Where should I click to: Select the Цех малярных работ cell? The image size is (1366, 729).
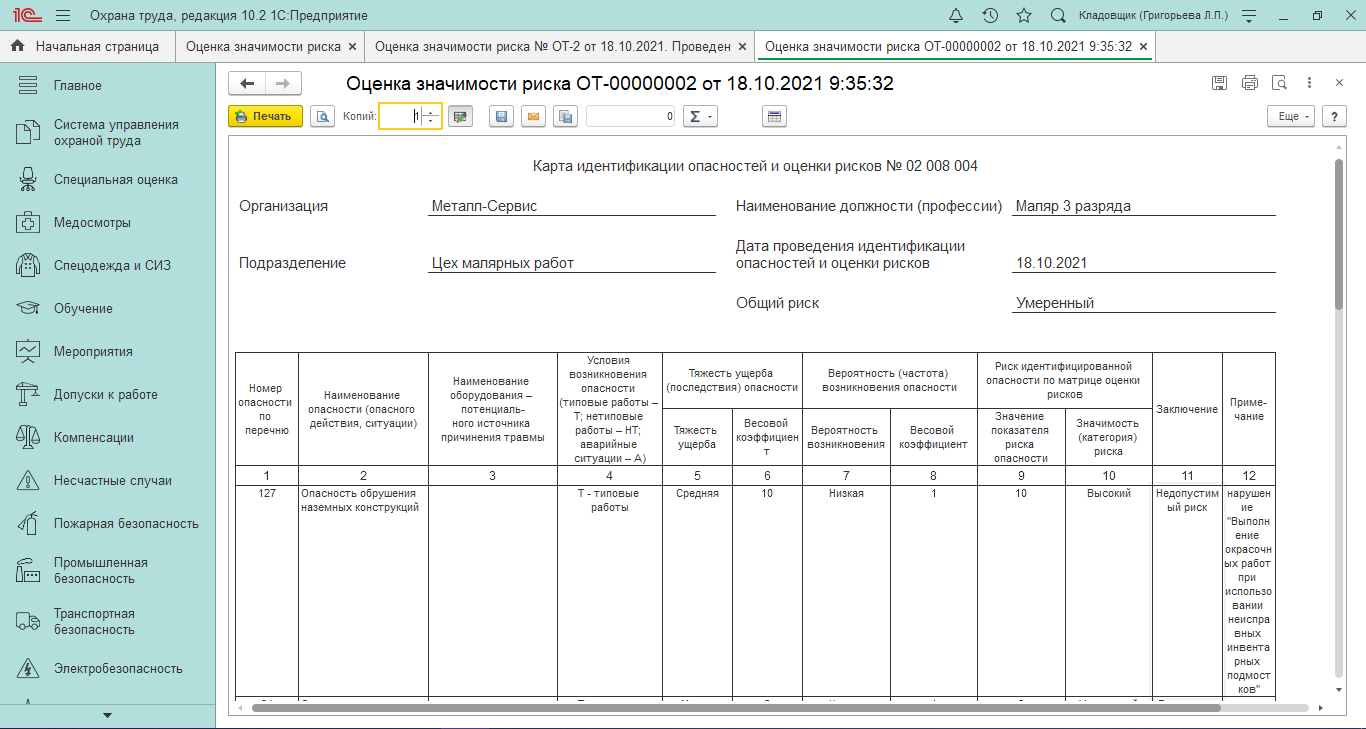[x=572, y=263]
